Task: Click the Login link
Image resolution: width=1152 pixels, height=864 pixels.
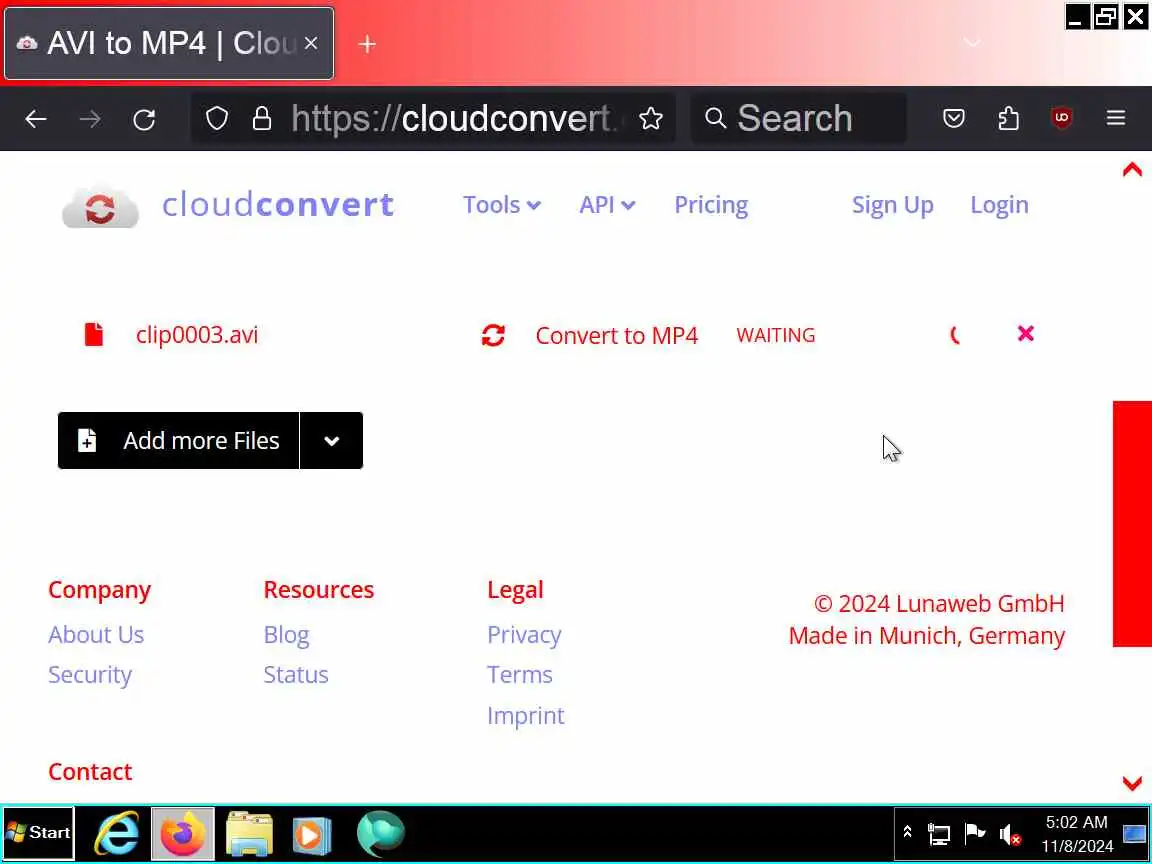Action: pyautogui.click(x=999, y=205)
